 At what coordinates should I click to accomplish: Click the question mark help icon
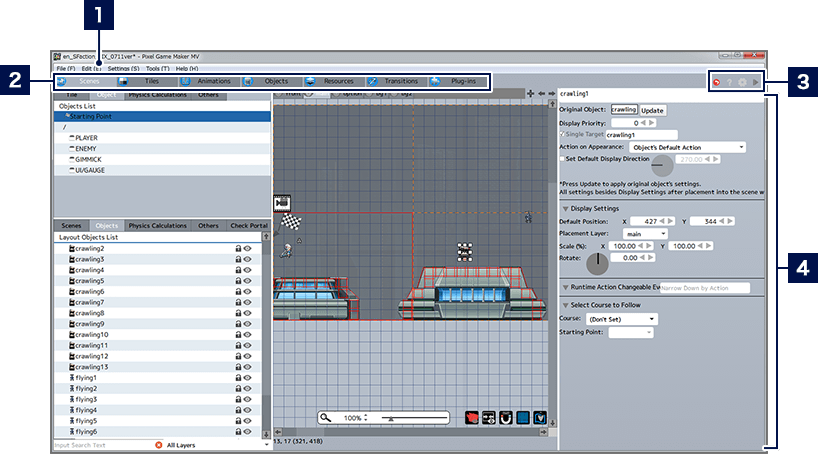point(729,82)
